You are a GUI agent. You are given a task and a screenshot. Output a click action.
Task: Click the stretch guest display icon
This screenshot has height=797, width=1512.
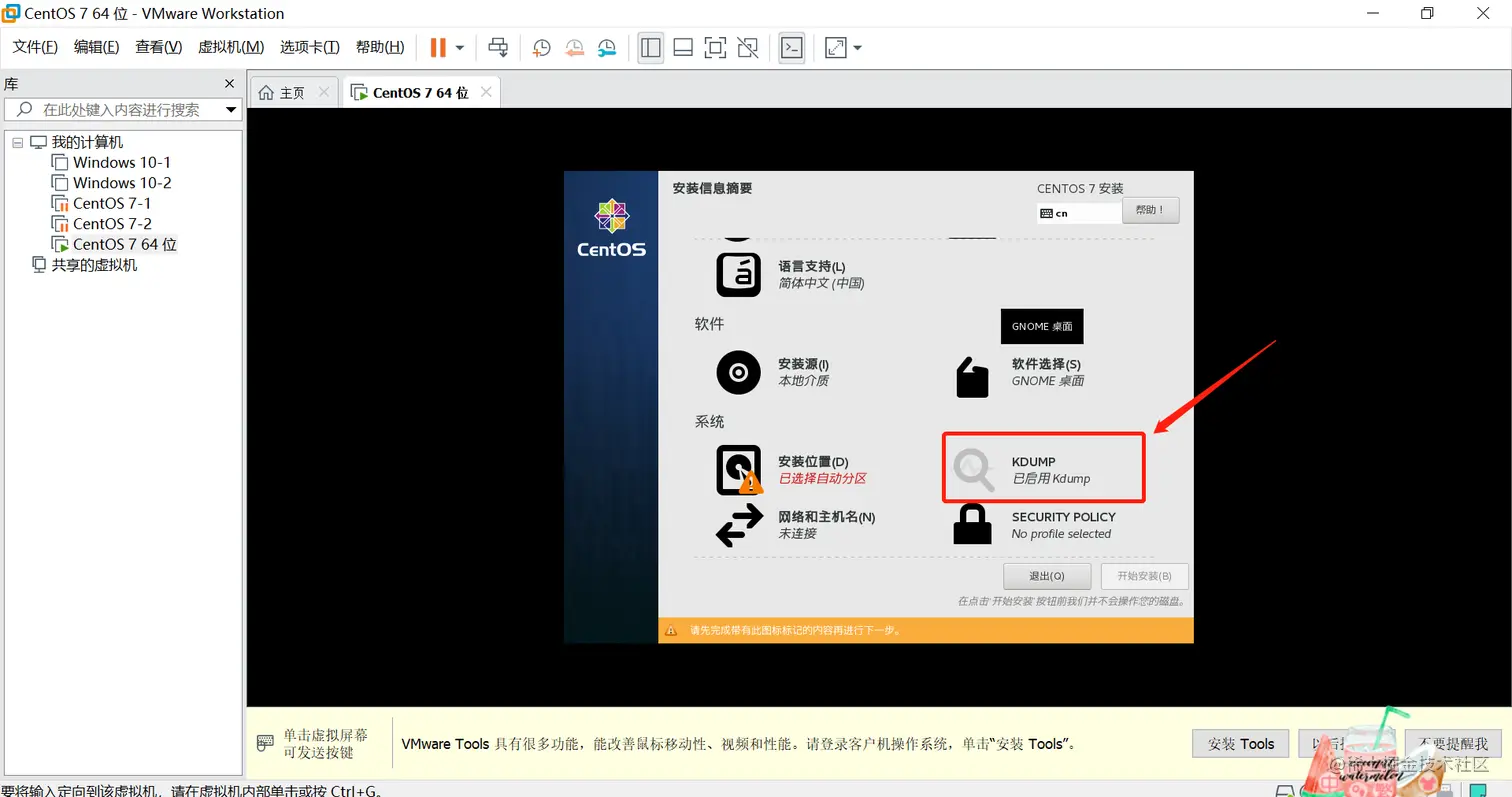(x=835, y=47)
